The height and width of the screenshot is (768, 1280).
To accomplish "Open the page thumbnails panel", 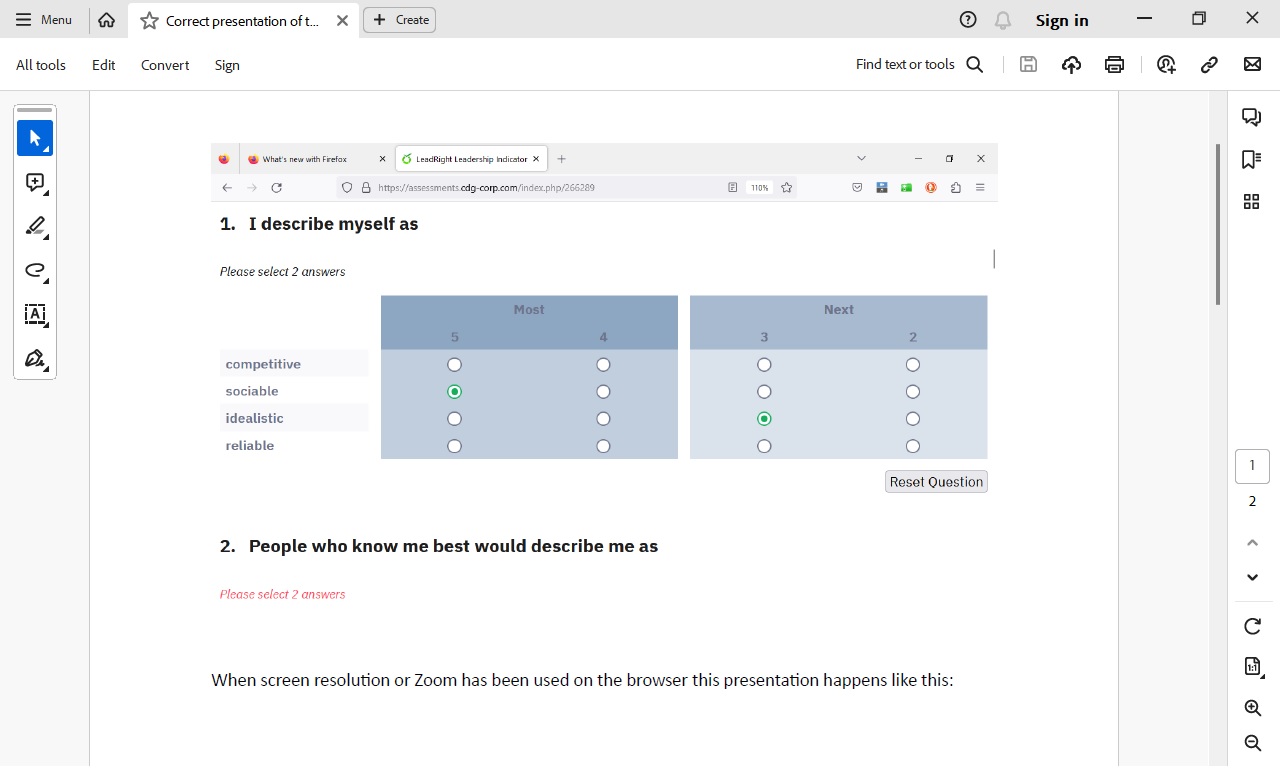I will [x=1251, y=202].
